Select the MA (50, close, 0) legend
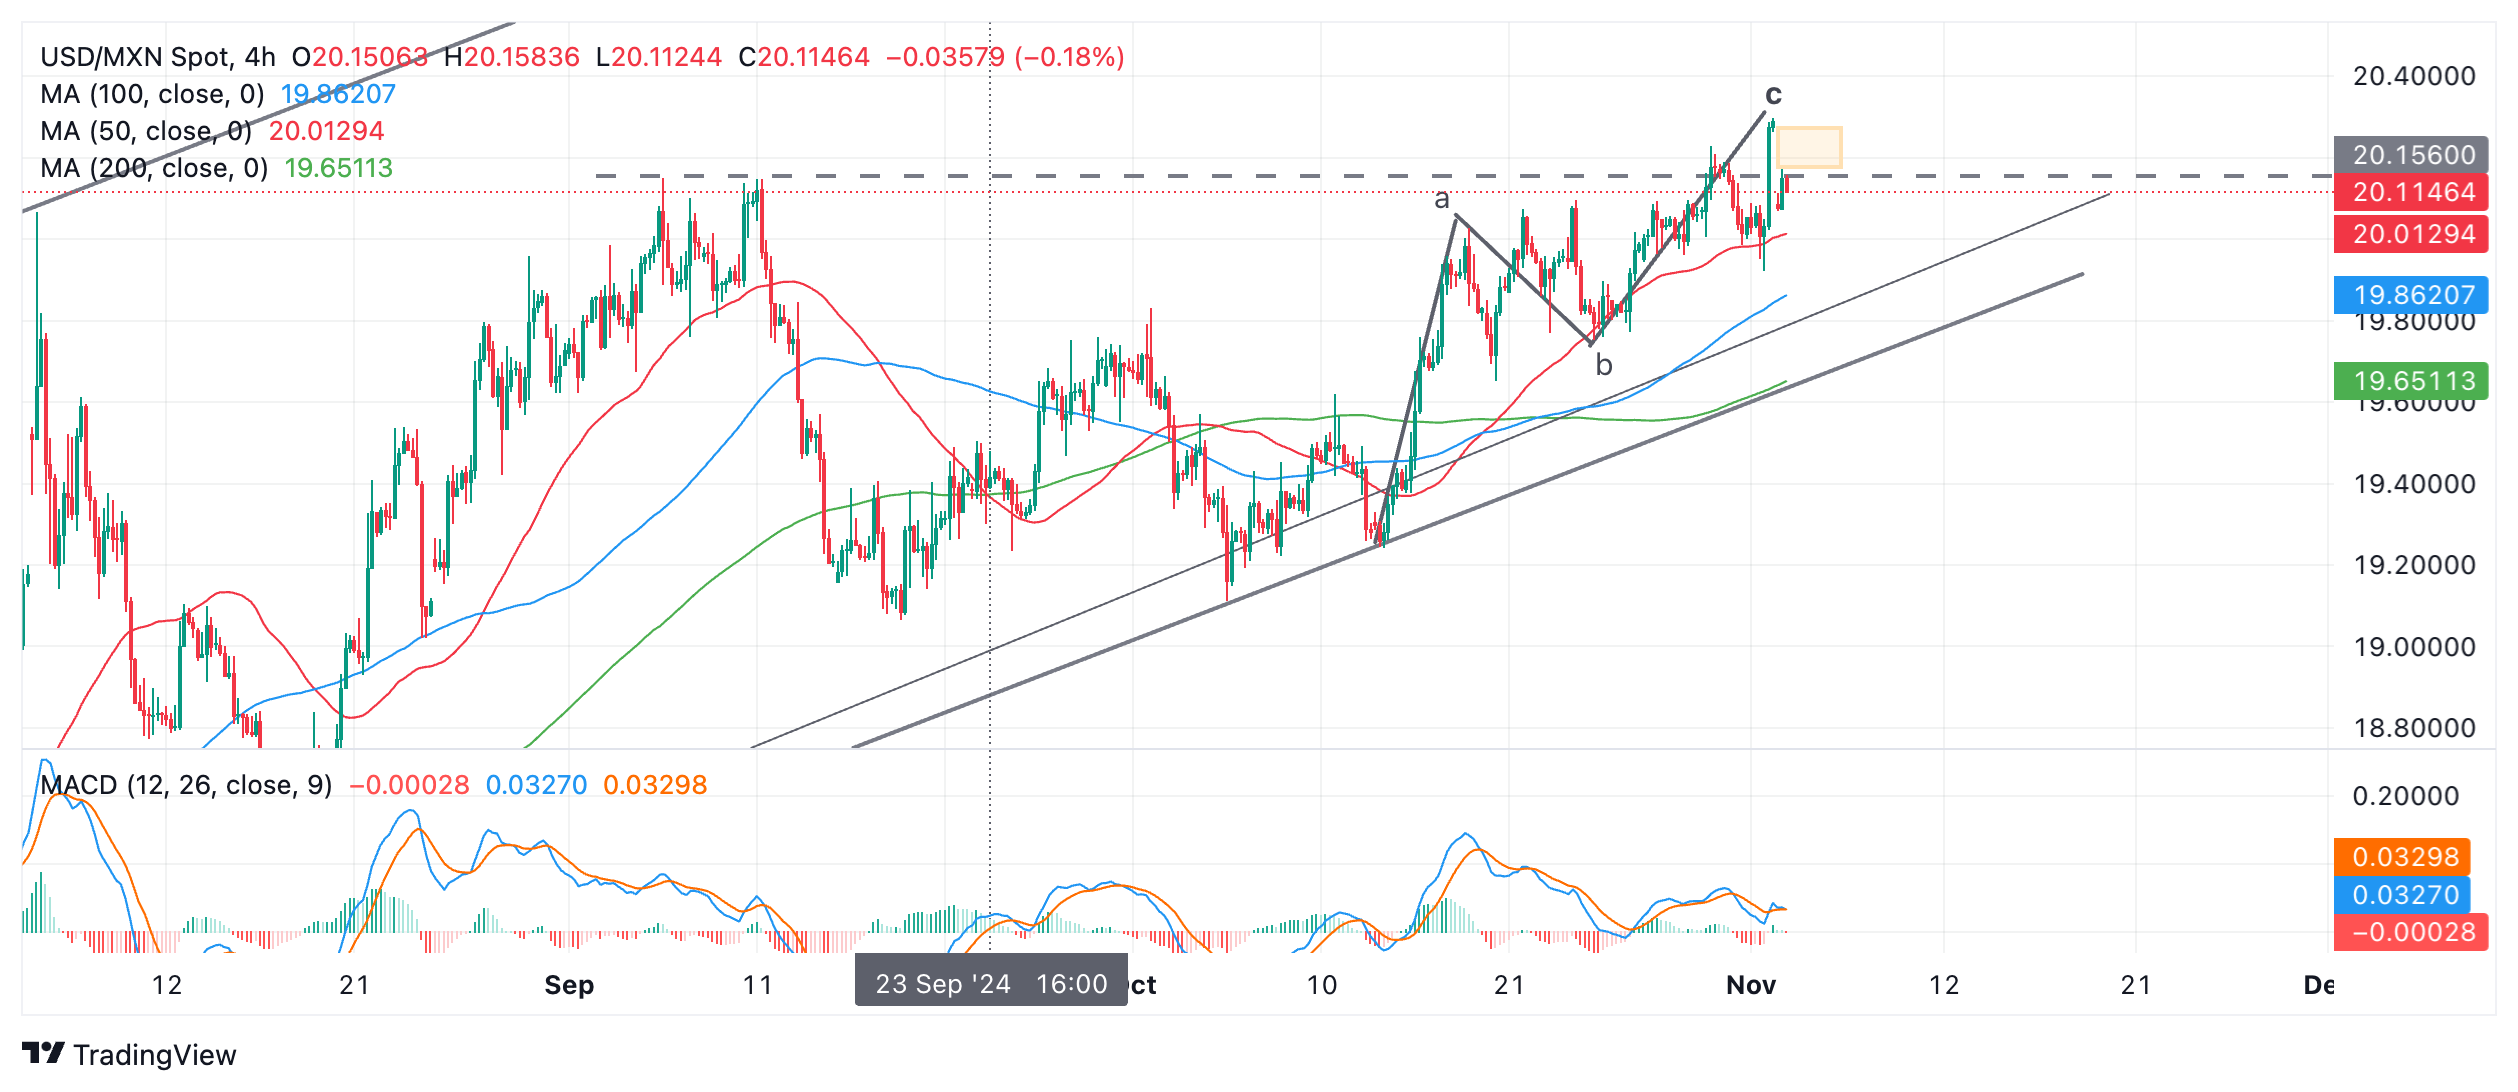Screen dimensions: 2518x1092 point(146,131)
